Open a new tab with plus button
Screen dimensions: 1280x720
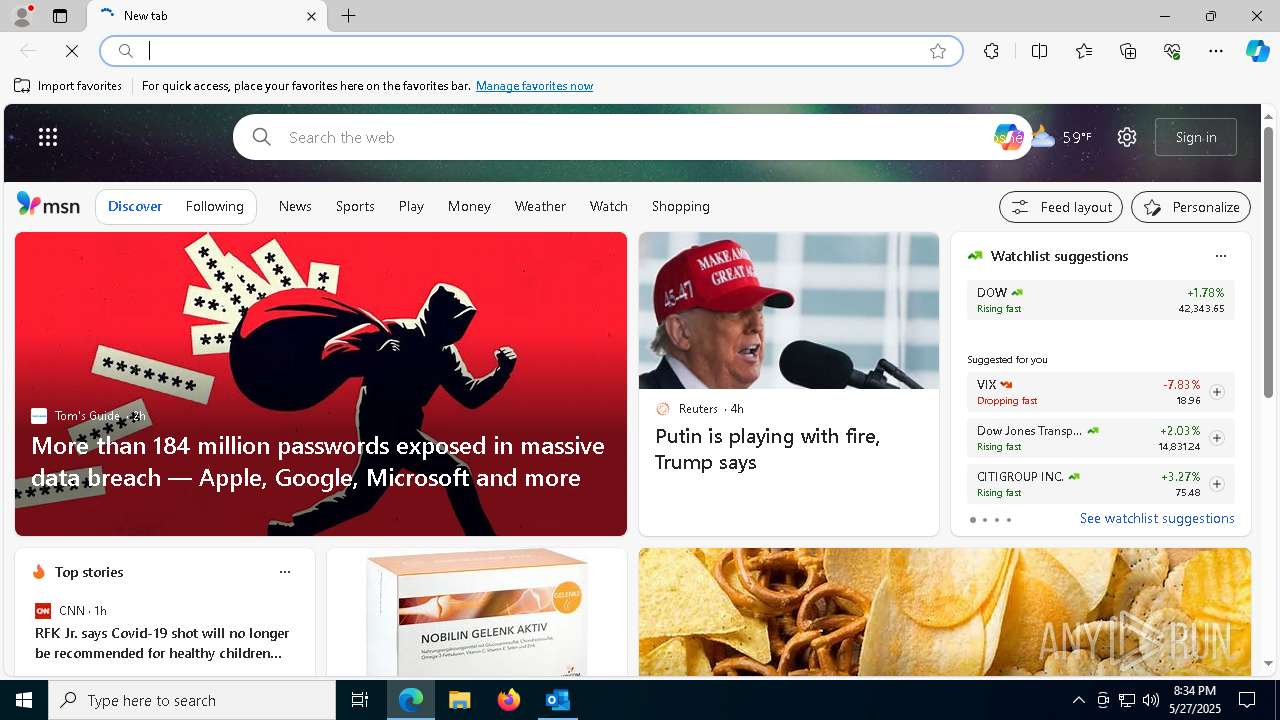[x=349, y=16]
